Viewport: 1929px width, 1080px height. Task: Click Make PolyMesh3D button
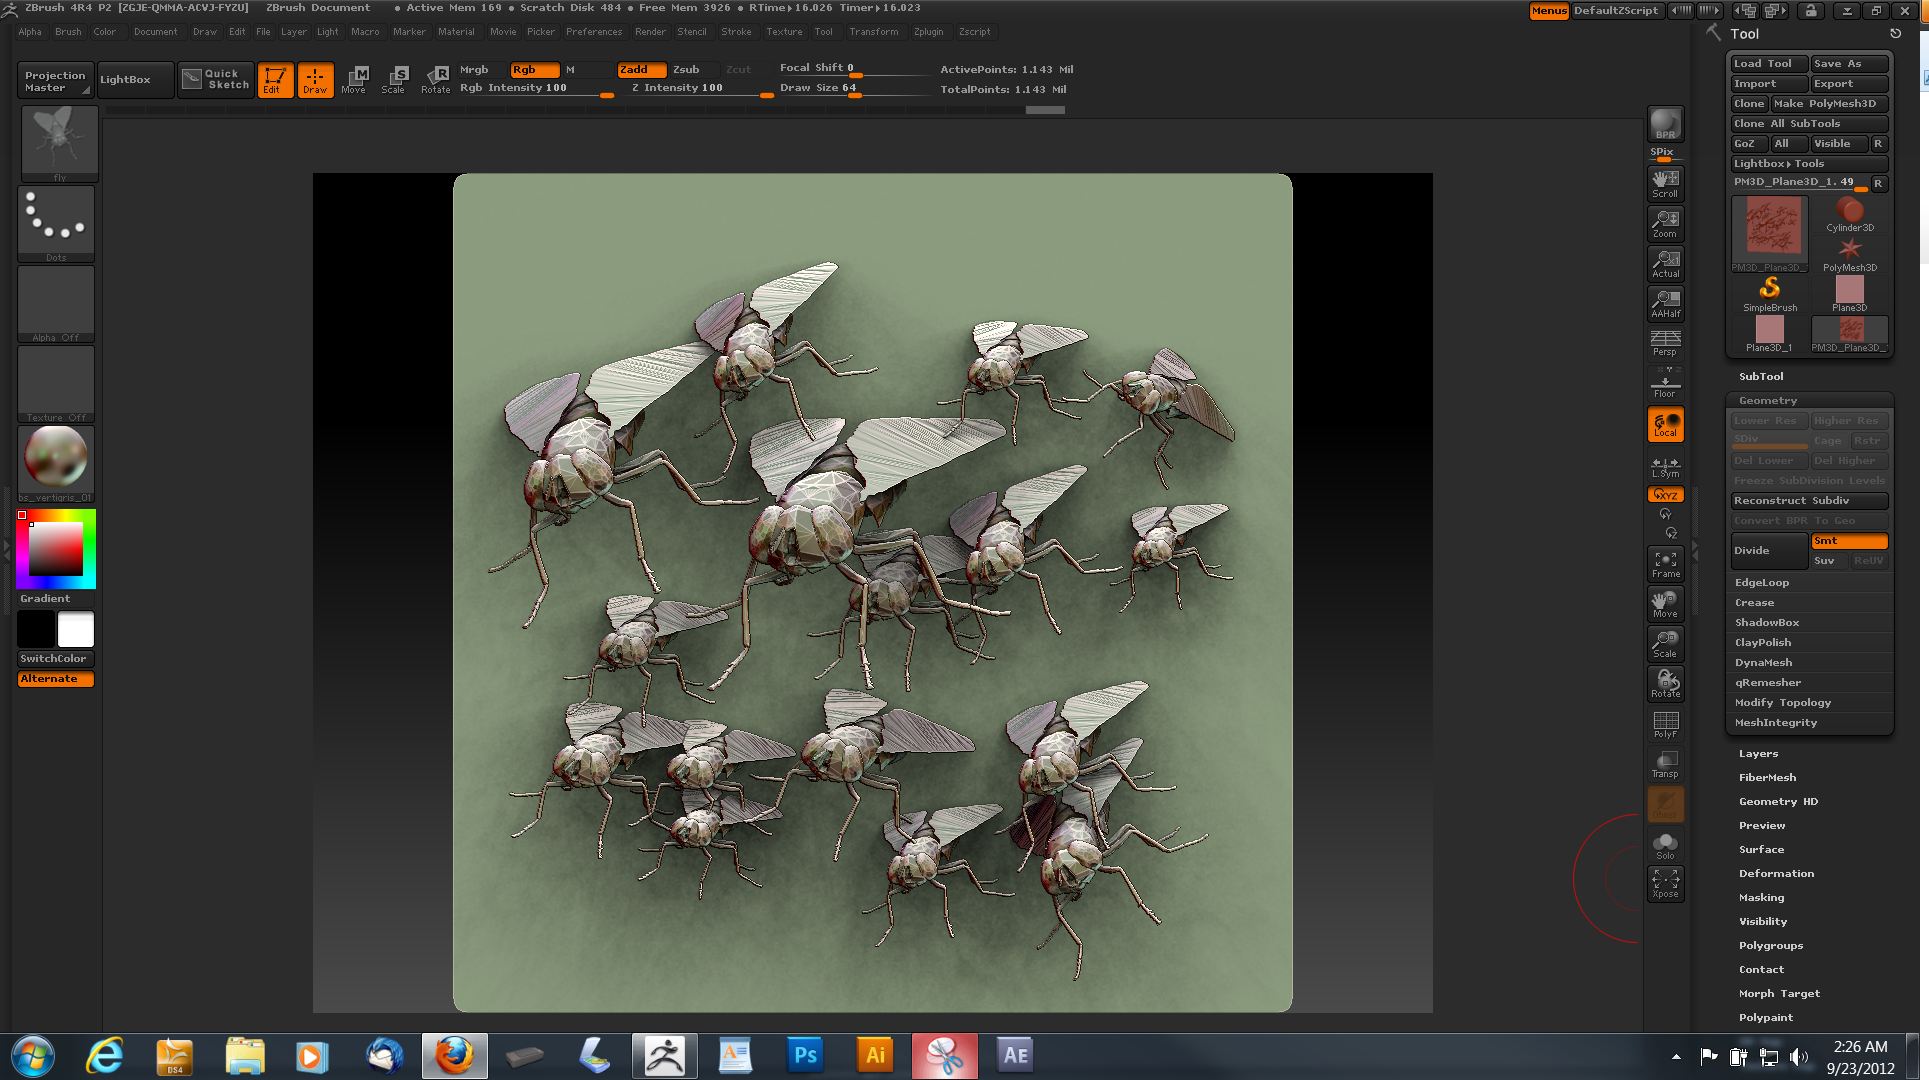tap(1829, 104)
